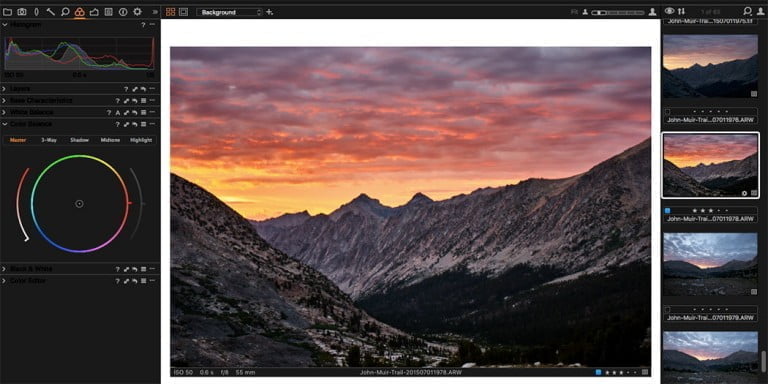Switch to the Highlight tab
768x384 pixels.
[x=141, y=140]
